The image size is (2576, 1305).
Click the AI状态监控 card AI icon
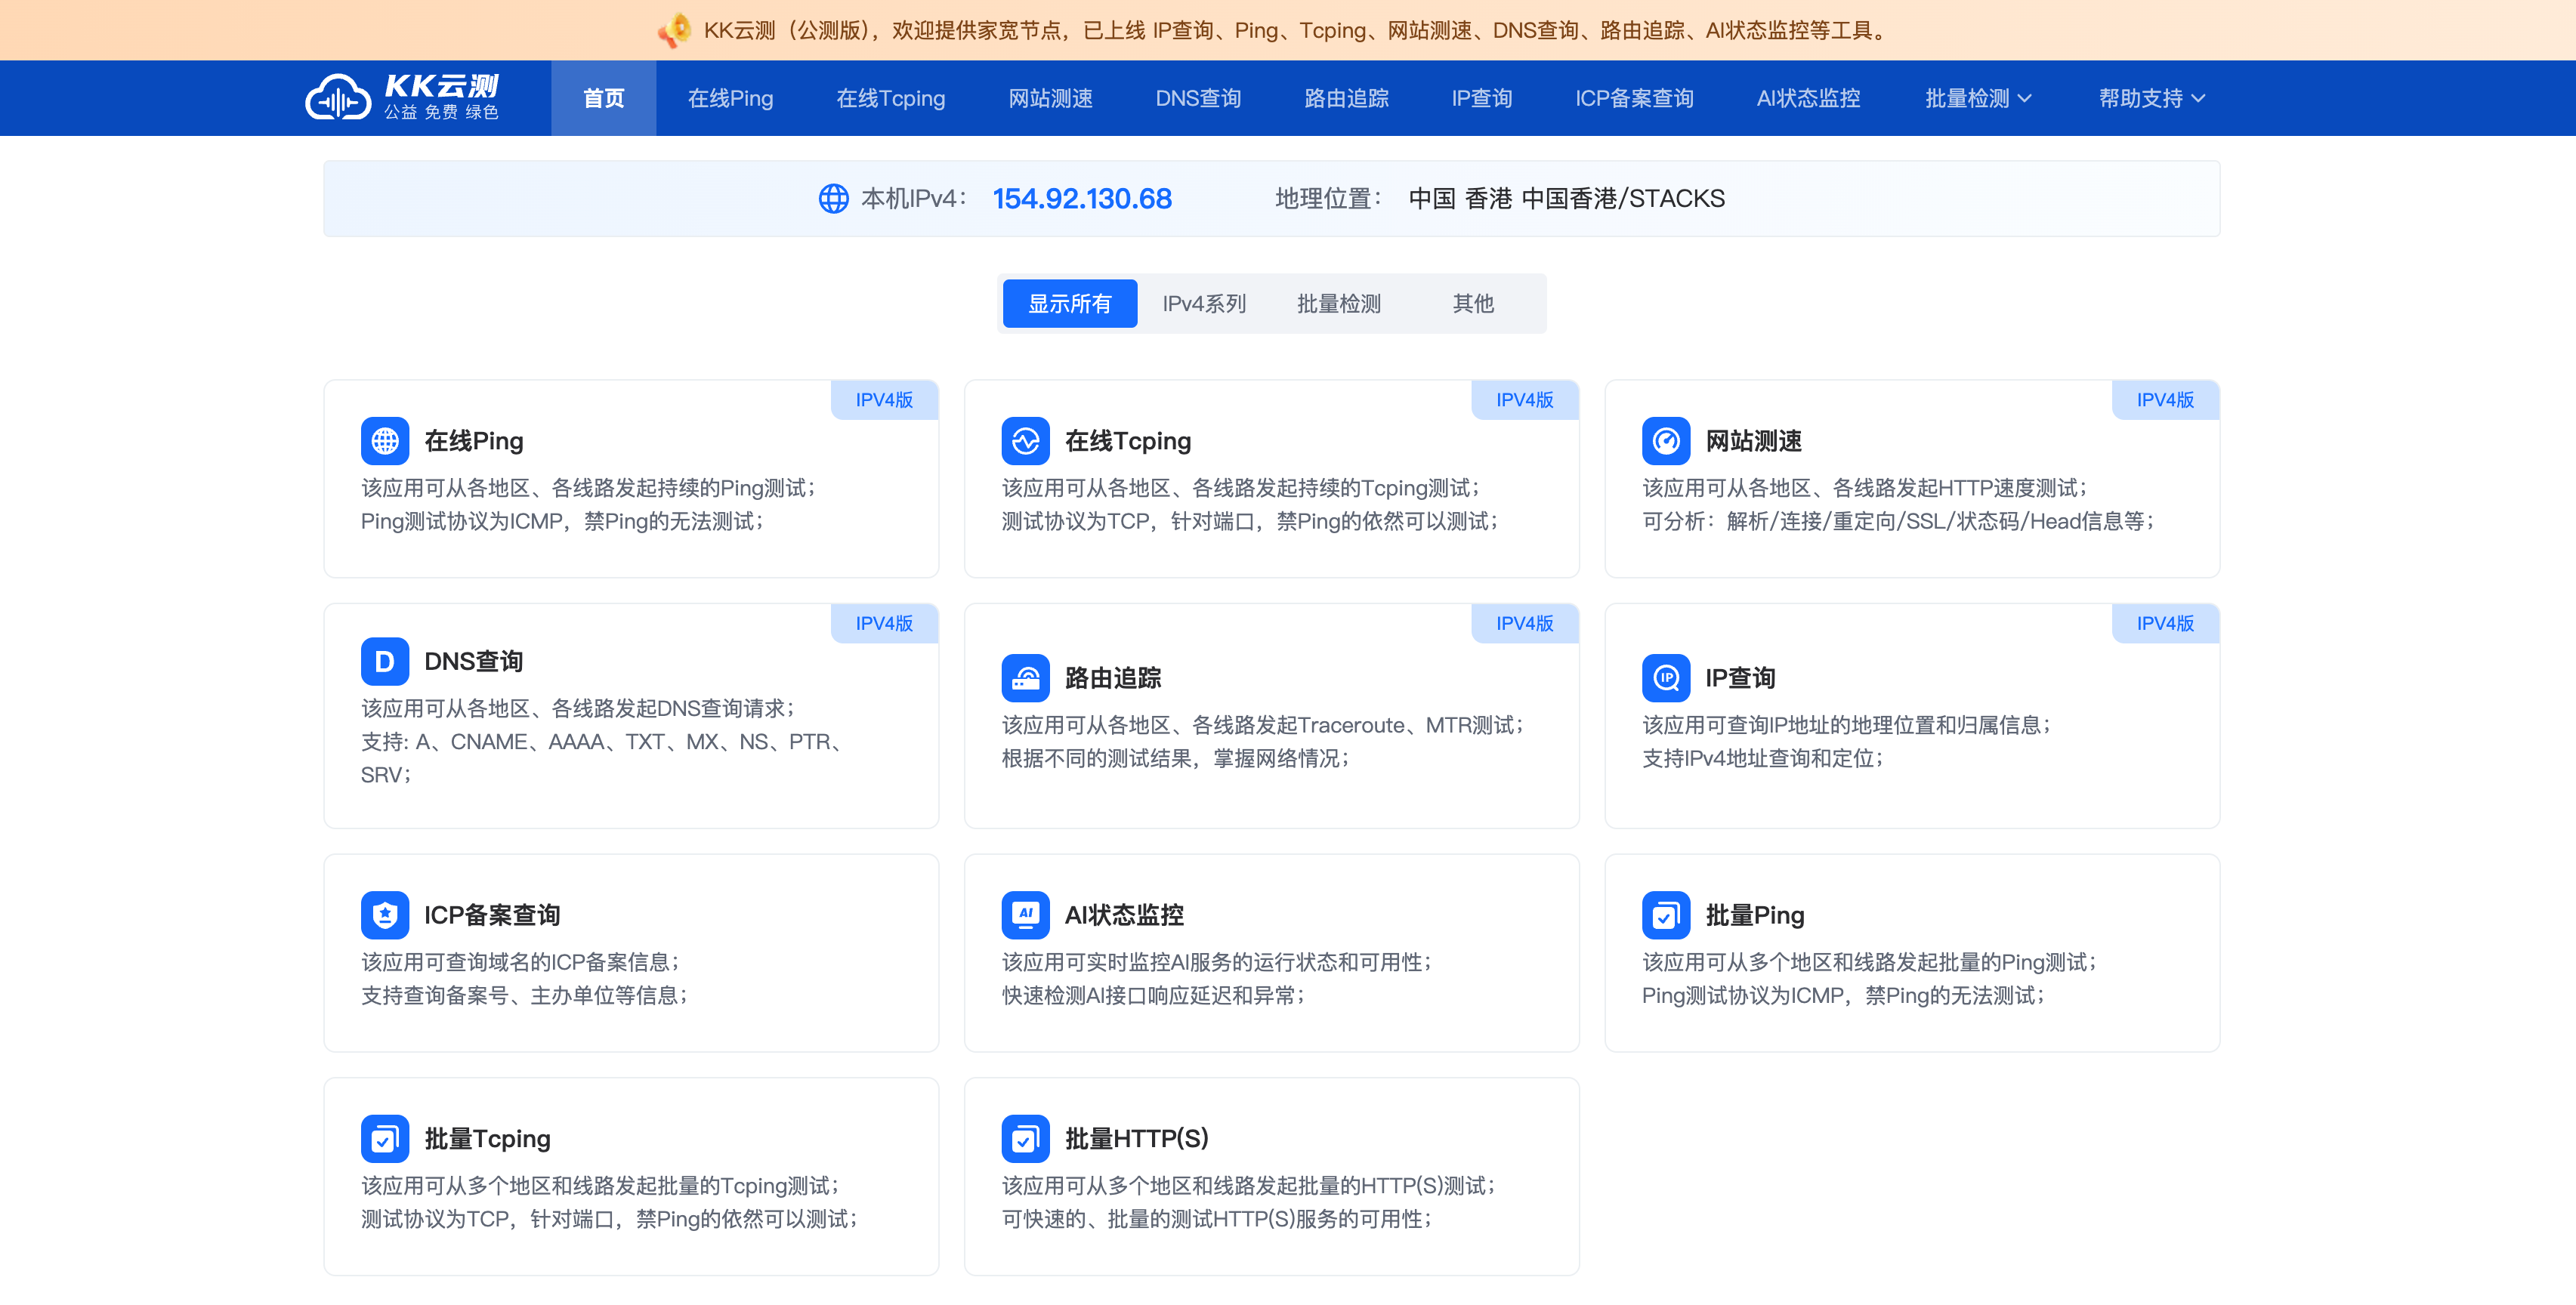coord(1025,915)
